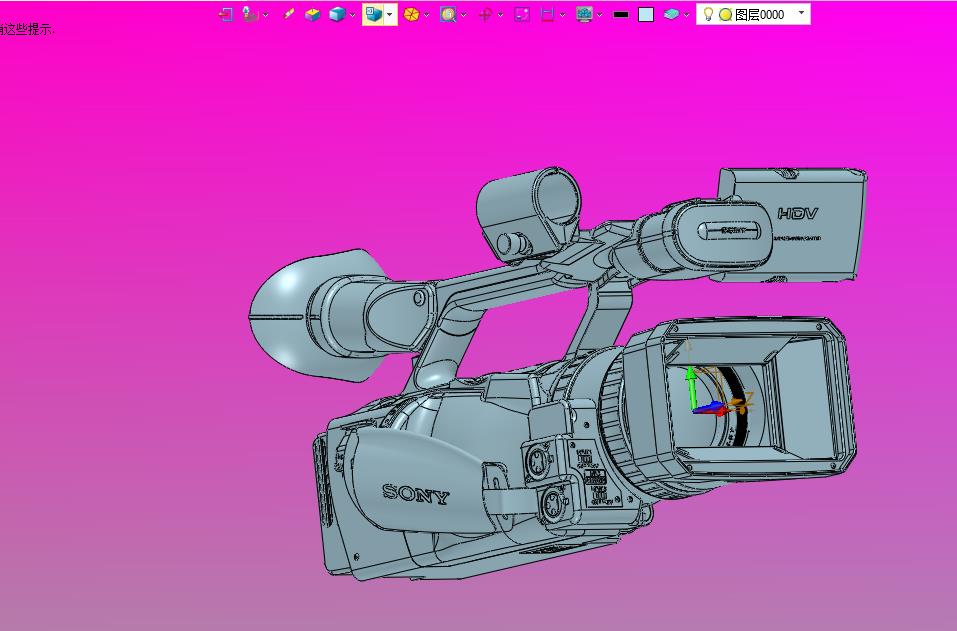Screen dimensions: 957x631
Task: Toggle the light bulb layer visibility
Action: [709, 14]
